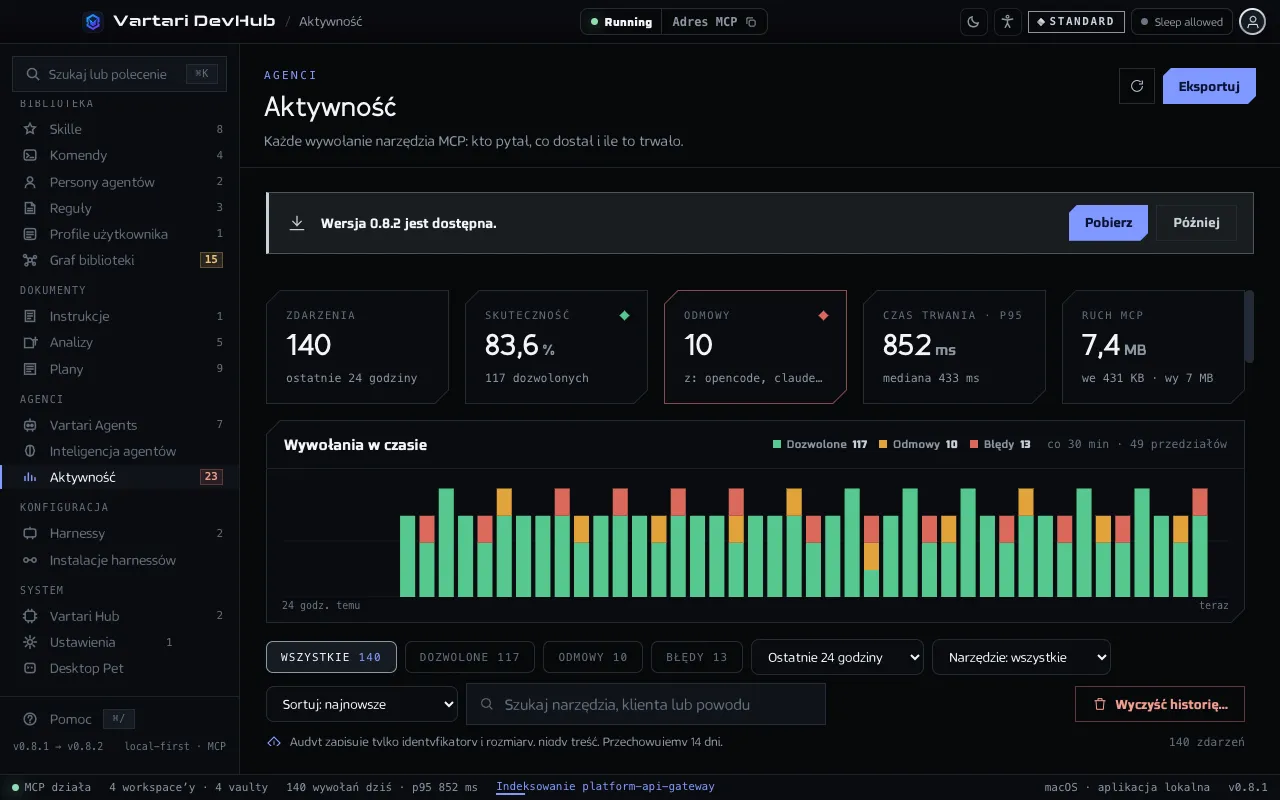Focus the Szukaj lub polecenie search box
This screenshot has width=1280, height=800.
tap(120, 74)
